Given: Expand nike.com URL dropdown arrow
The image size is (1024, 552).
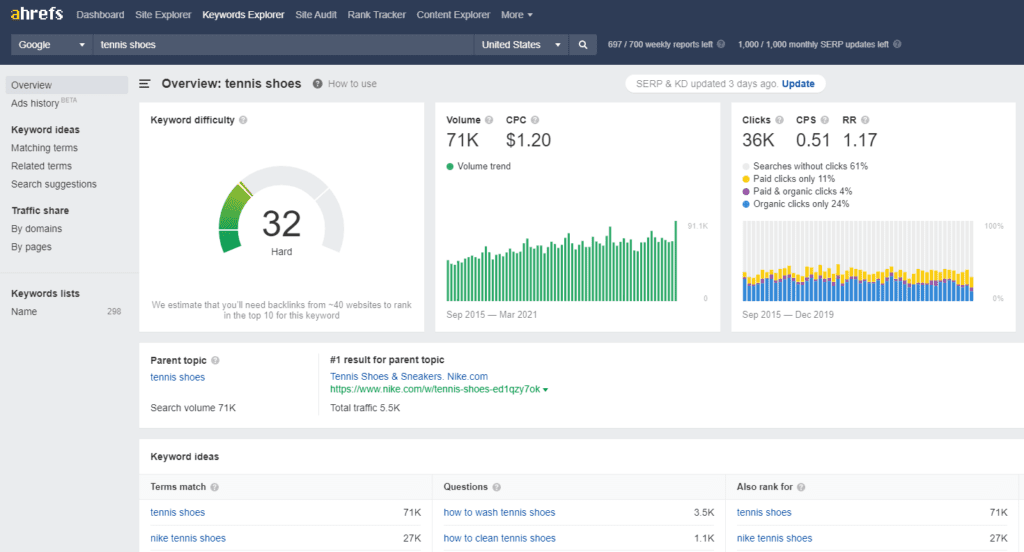Looking at the screenshot, I should 545,390.
